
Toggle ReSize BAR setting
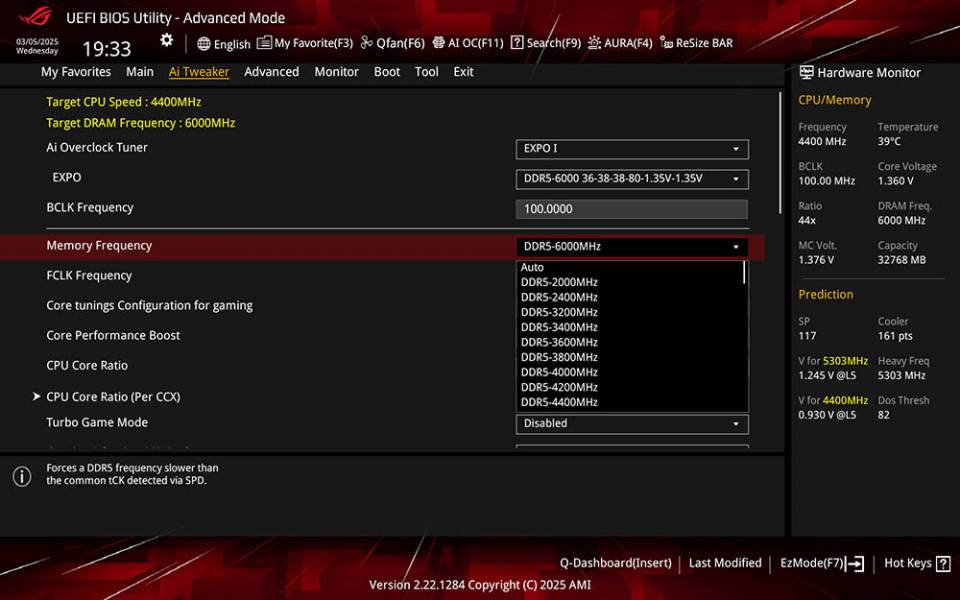[x=704, y=43]
